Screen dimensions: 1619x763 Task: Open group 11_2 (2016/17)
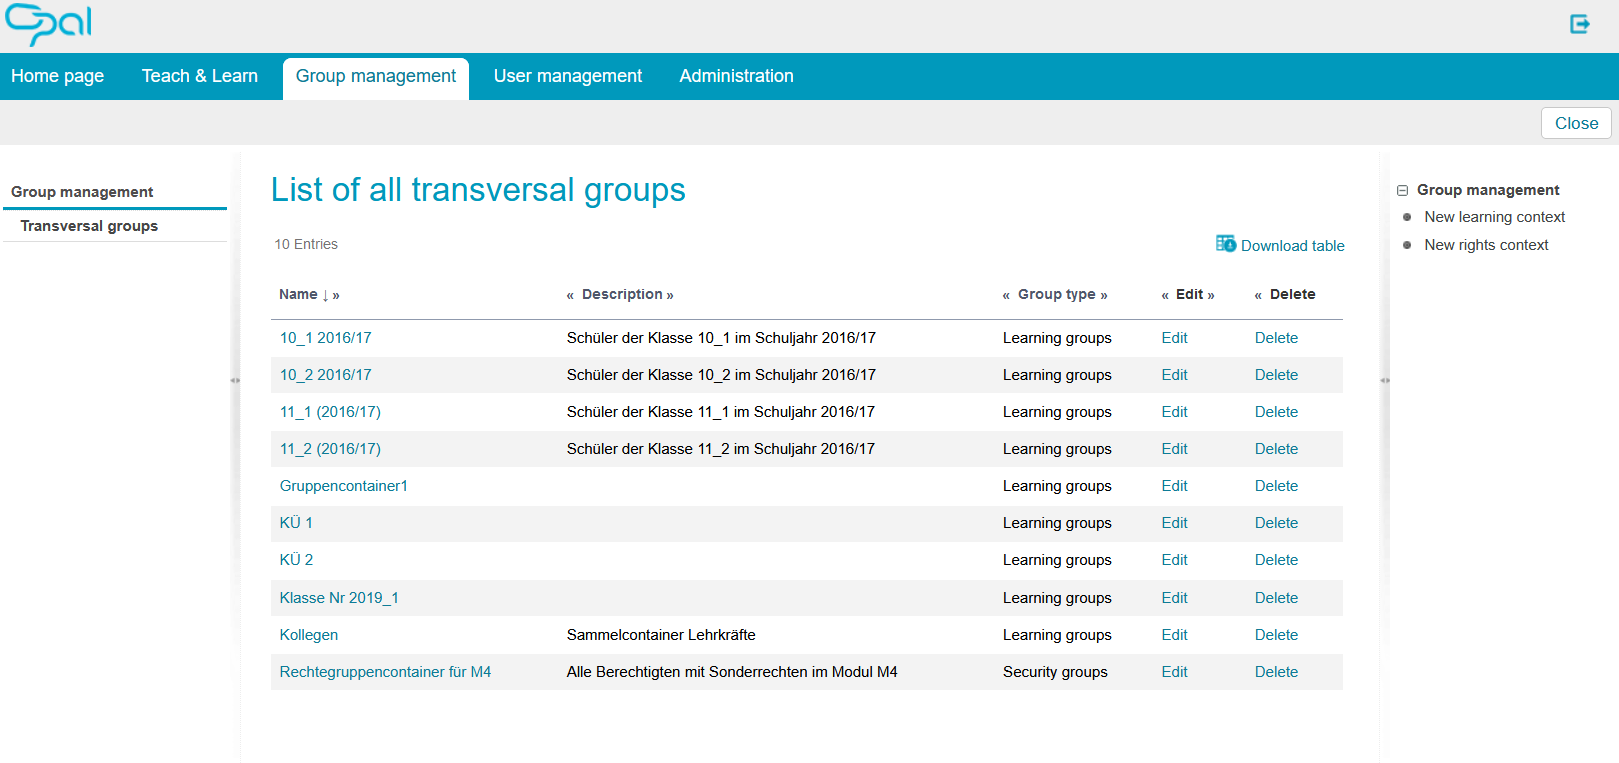pyautogui.click(x=330, y=449)
